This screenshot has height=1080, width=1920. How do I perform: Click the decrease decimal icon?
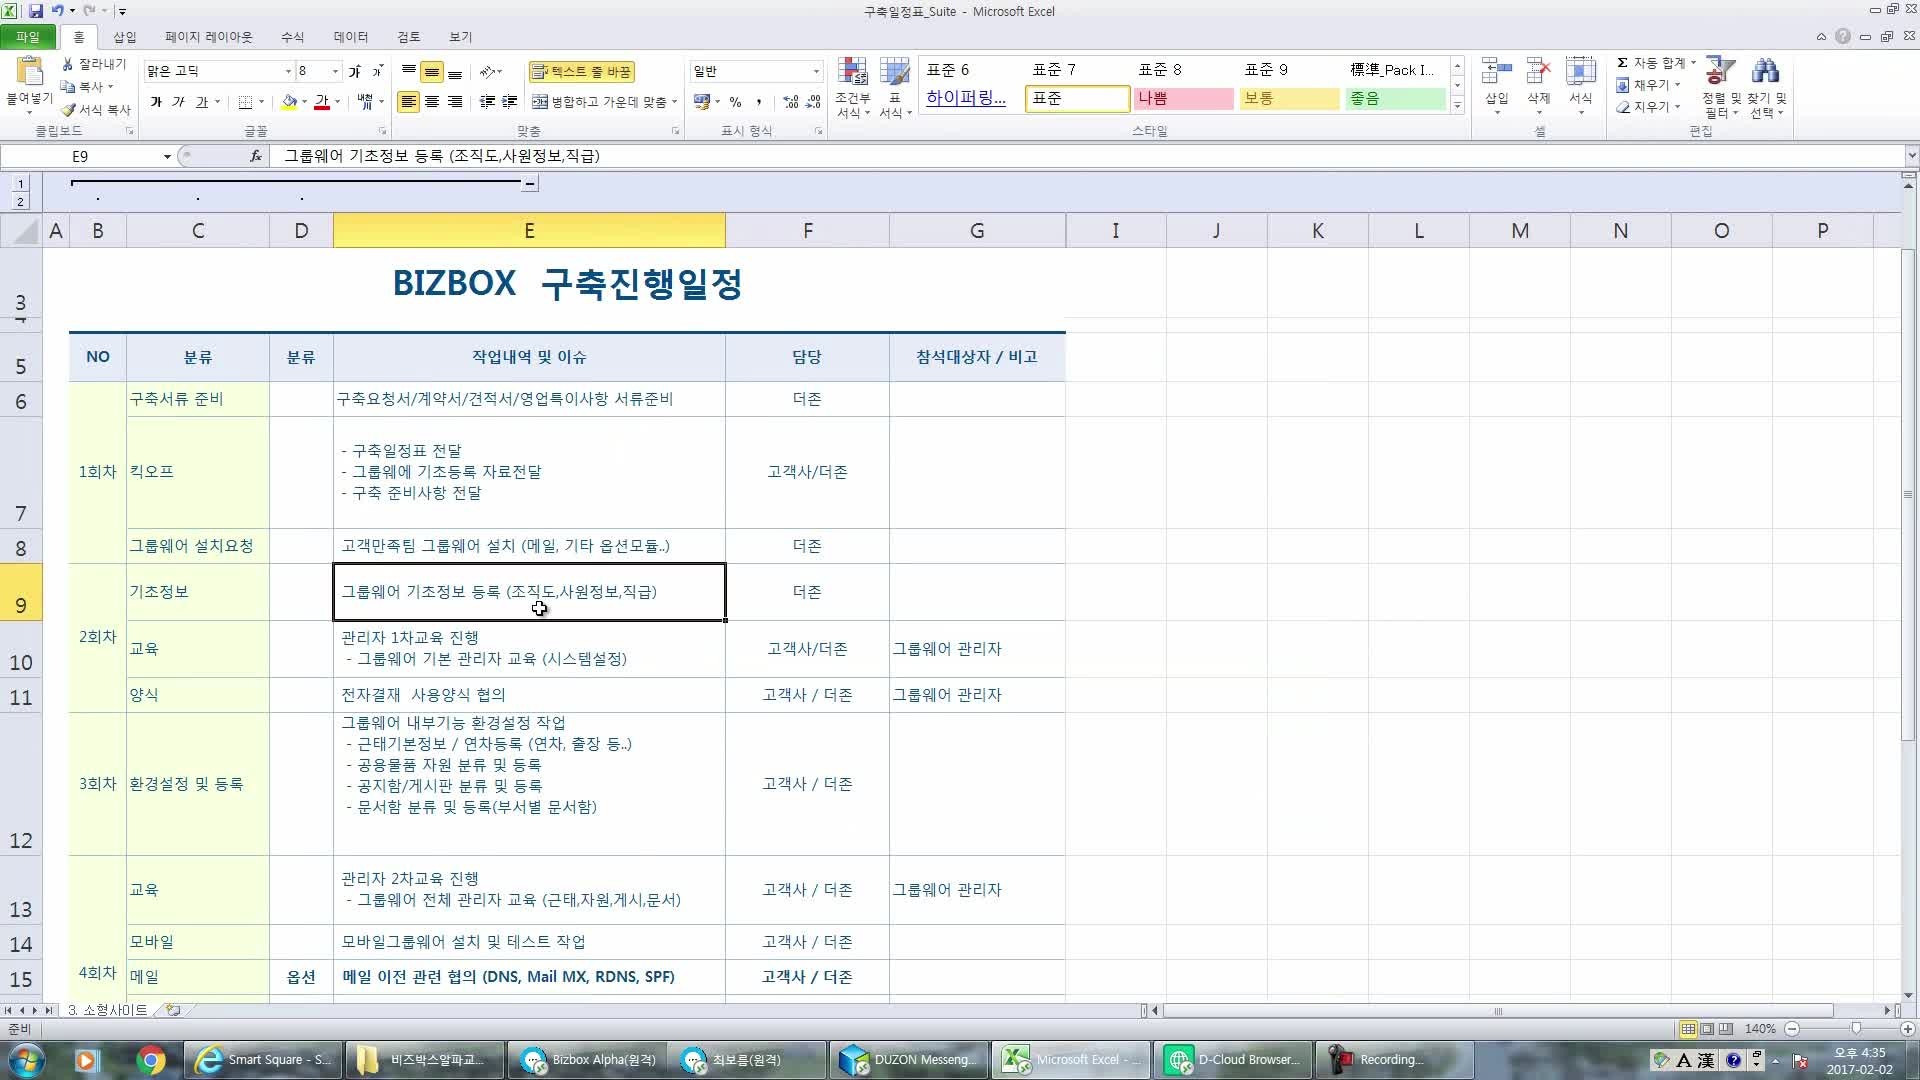(814, 102)
